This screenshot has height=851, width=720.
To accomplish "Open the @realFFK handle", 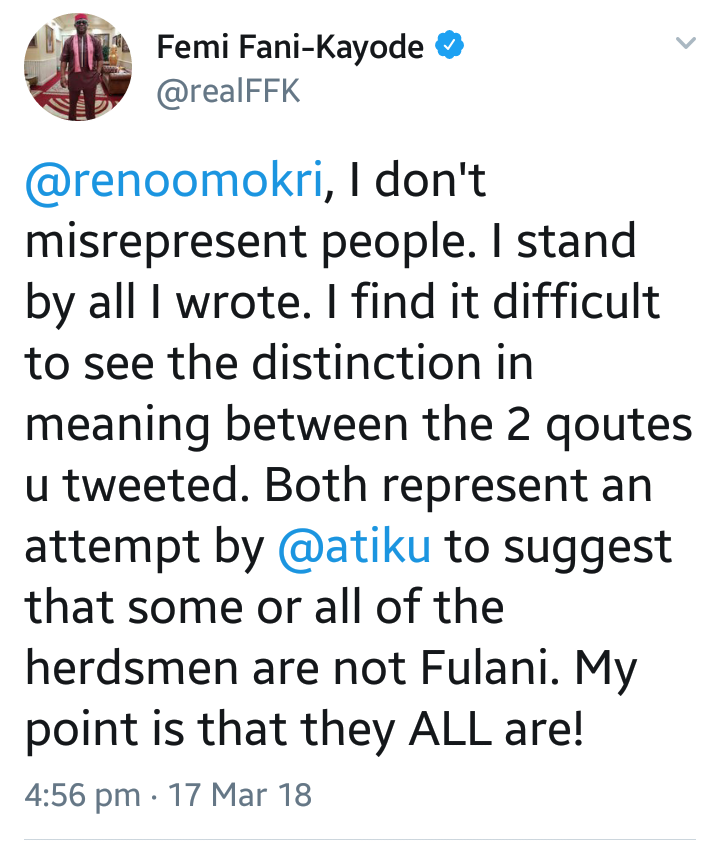I will pos(229,92).
